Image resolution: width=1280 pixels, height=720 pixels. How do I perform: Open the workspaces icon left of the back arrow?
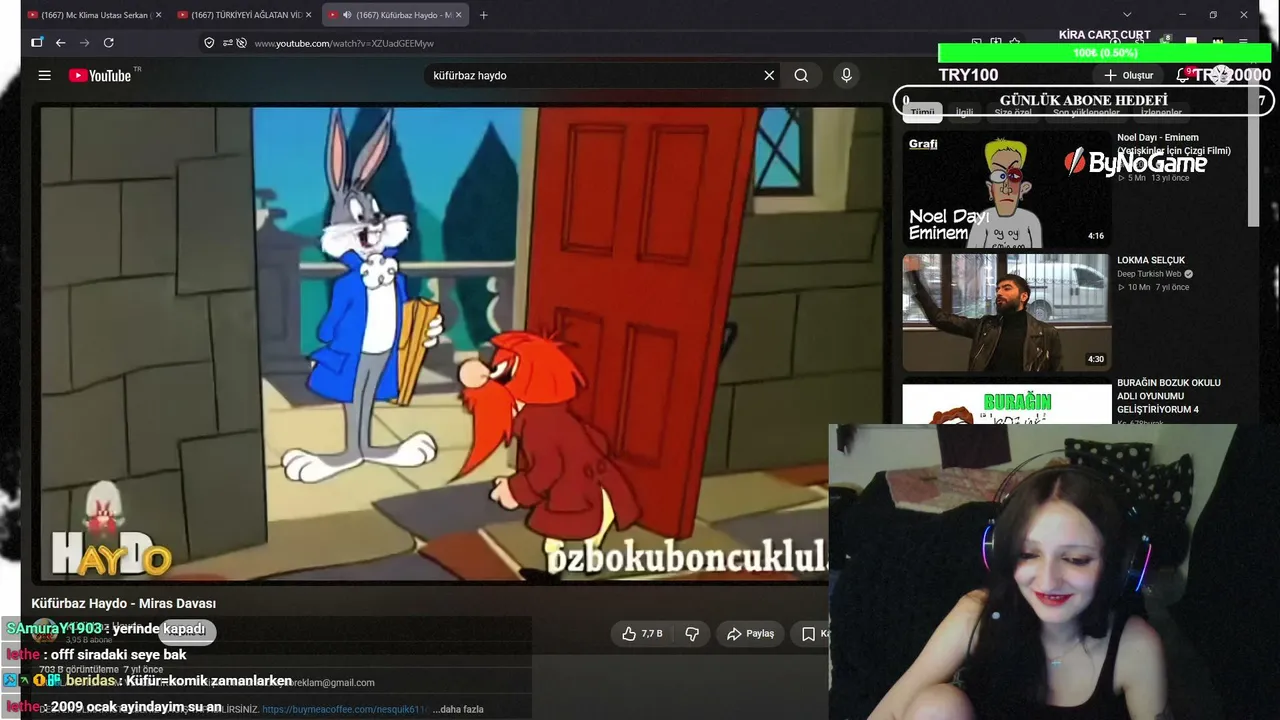(37, 43)
